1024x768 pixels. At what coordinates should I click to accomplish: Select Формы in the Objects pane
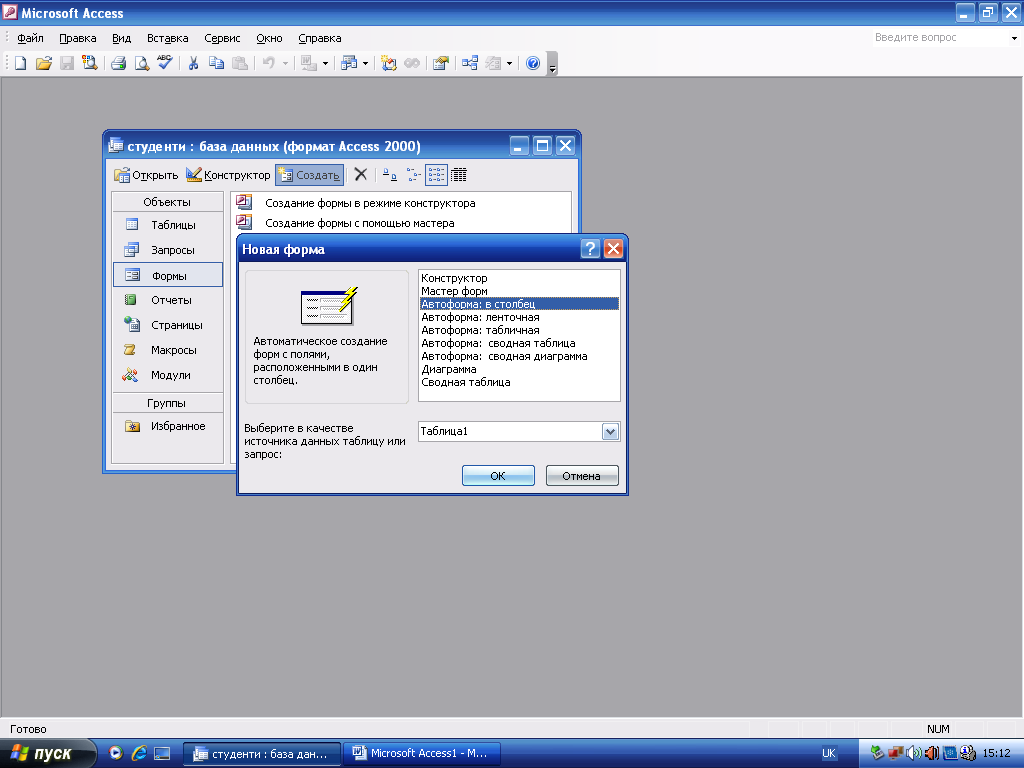click(x=168, y=275)
